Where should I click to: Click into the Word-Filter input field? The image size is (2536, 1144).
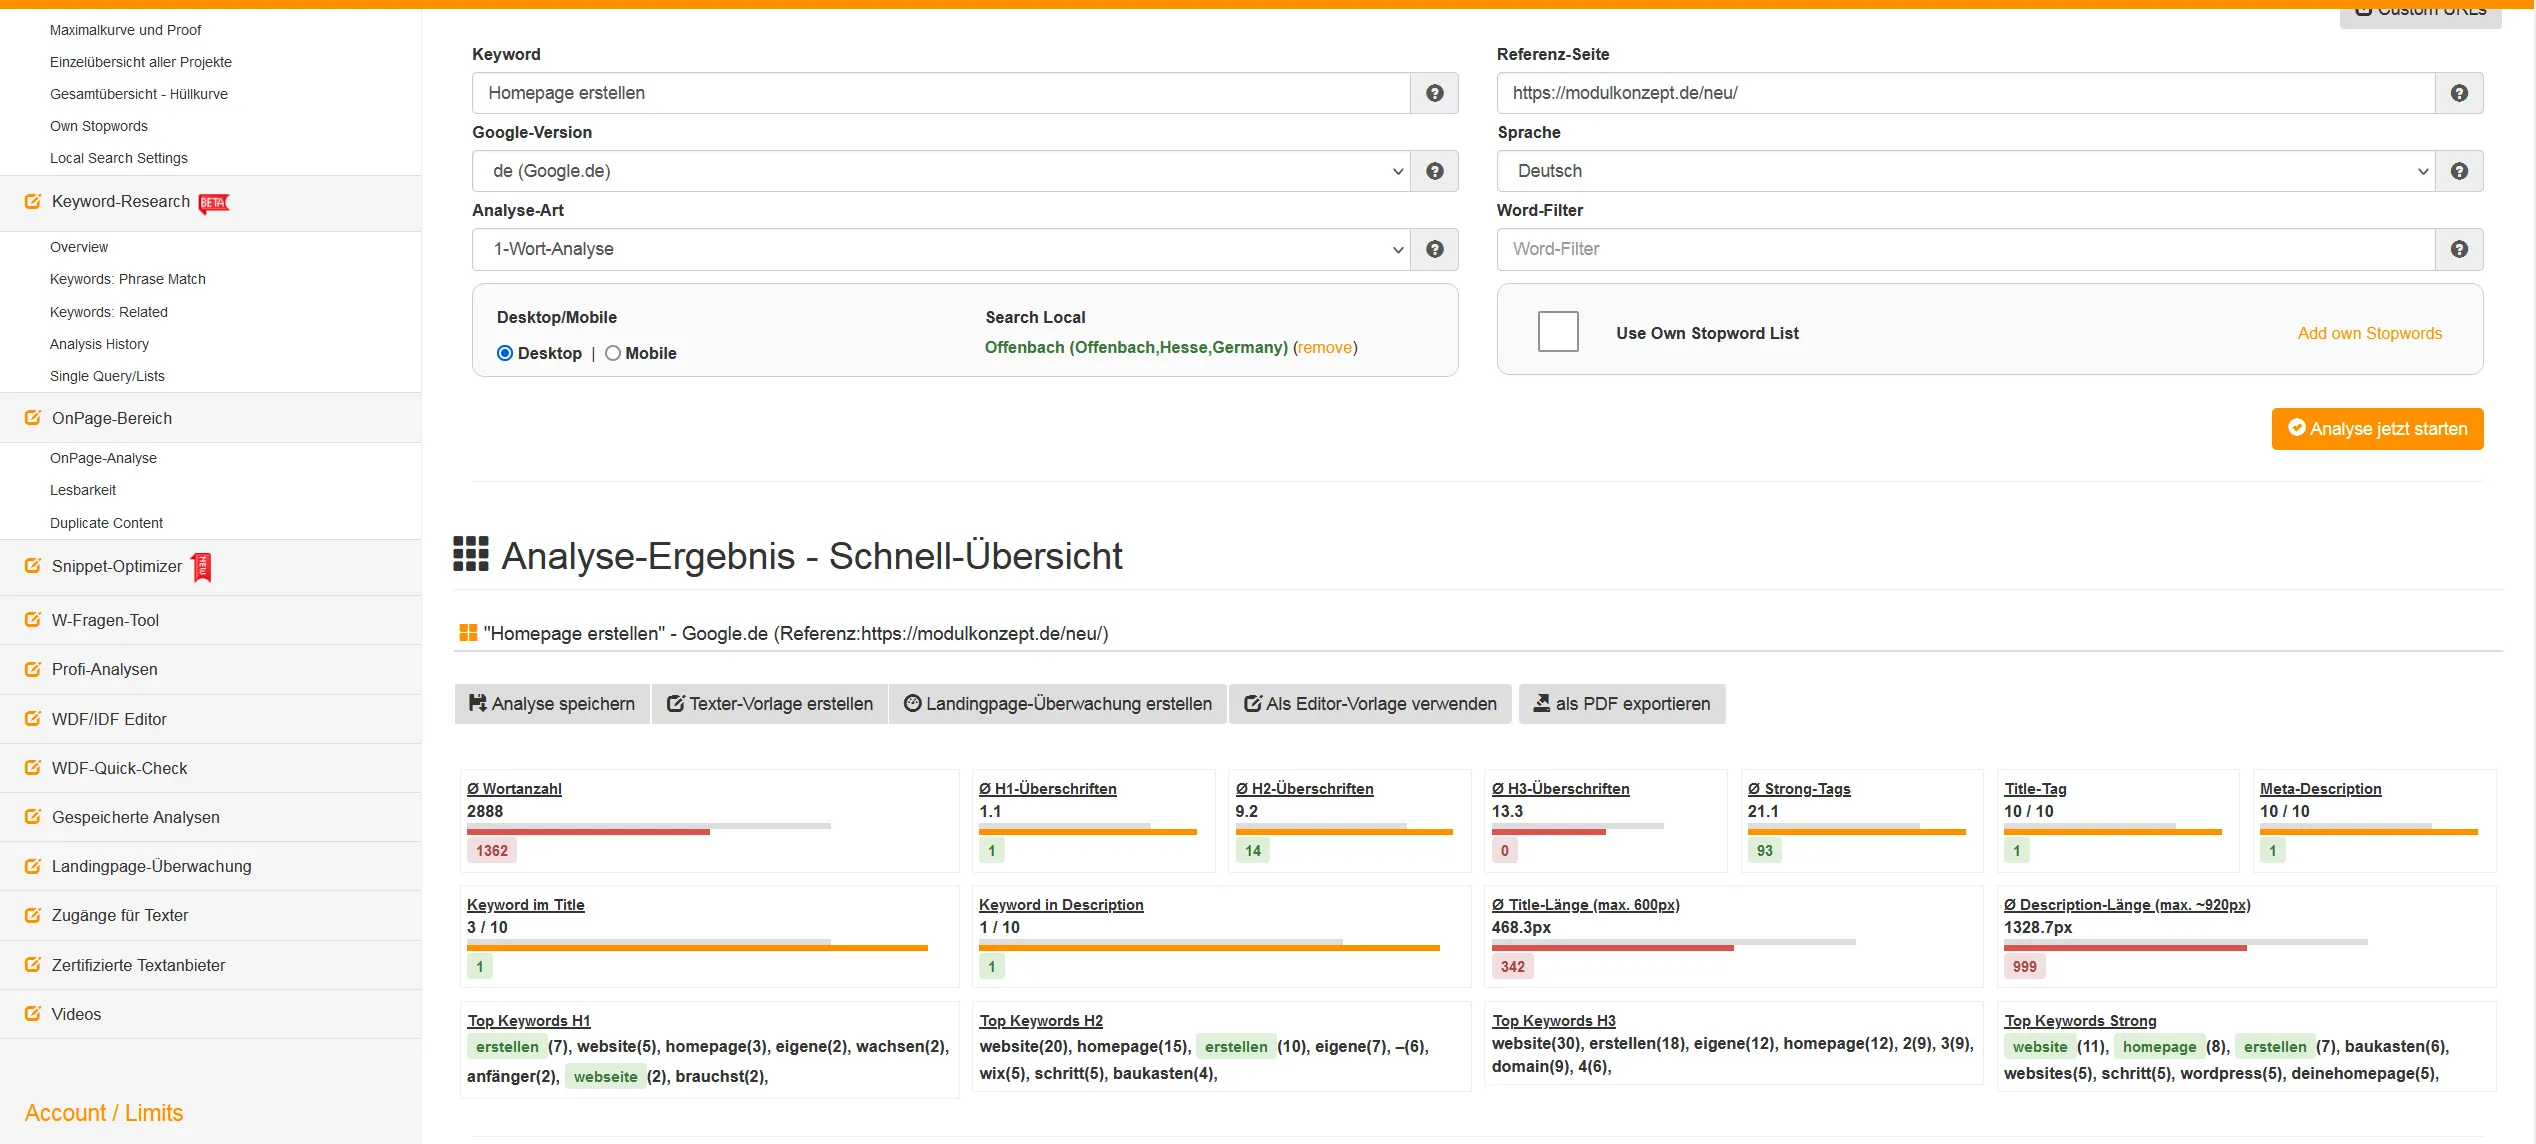(1965, 249)
